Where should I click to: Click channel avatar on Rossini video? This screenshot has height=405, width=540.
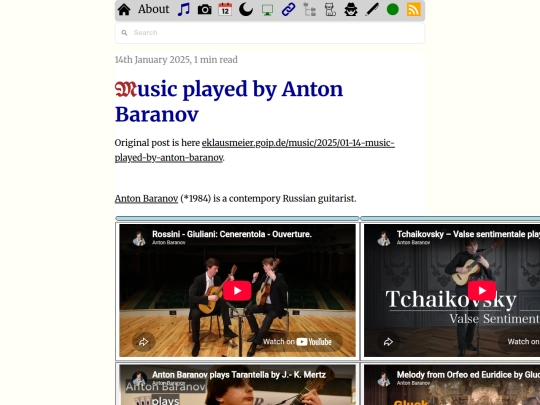tap(139, 238)
